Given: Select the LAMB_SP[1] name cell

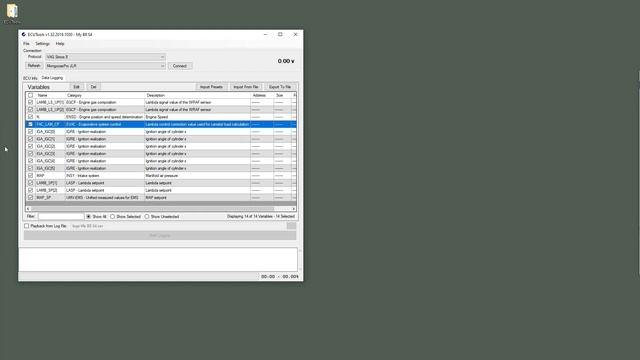Looking at the screenshot, I should point(50,183).
